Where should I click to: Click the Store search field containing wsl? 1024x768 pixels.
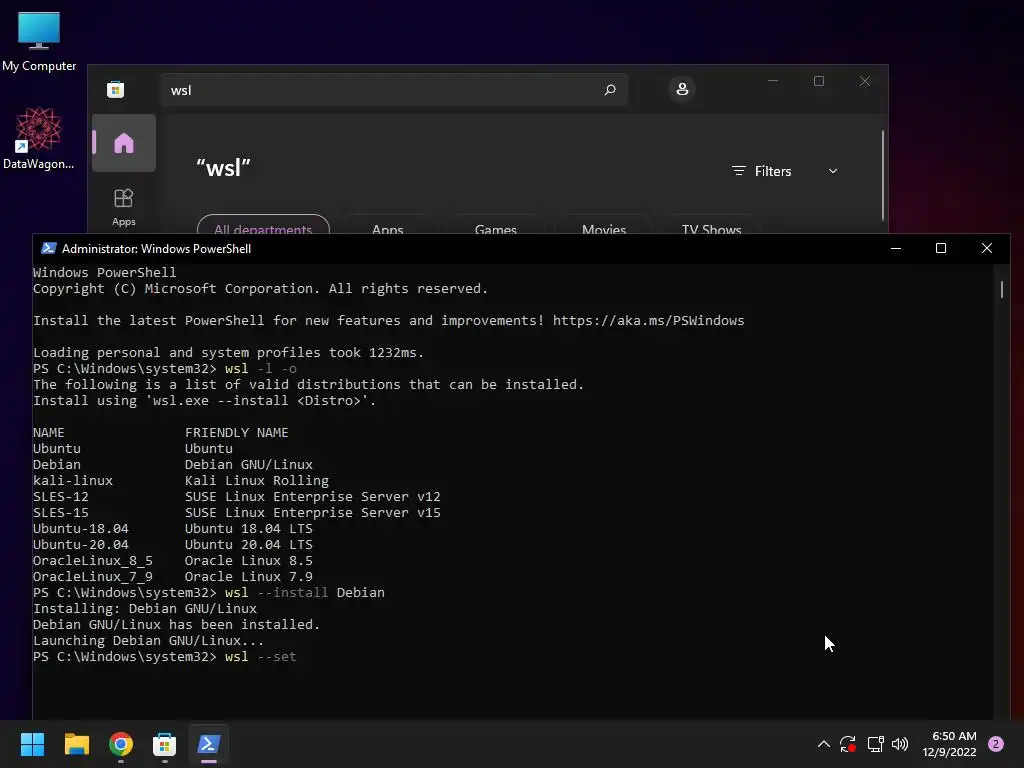(x=394, y=89)
